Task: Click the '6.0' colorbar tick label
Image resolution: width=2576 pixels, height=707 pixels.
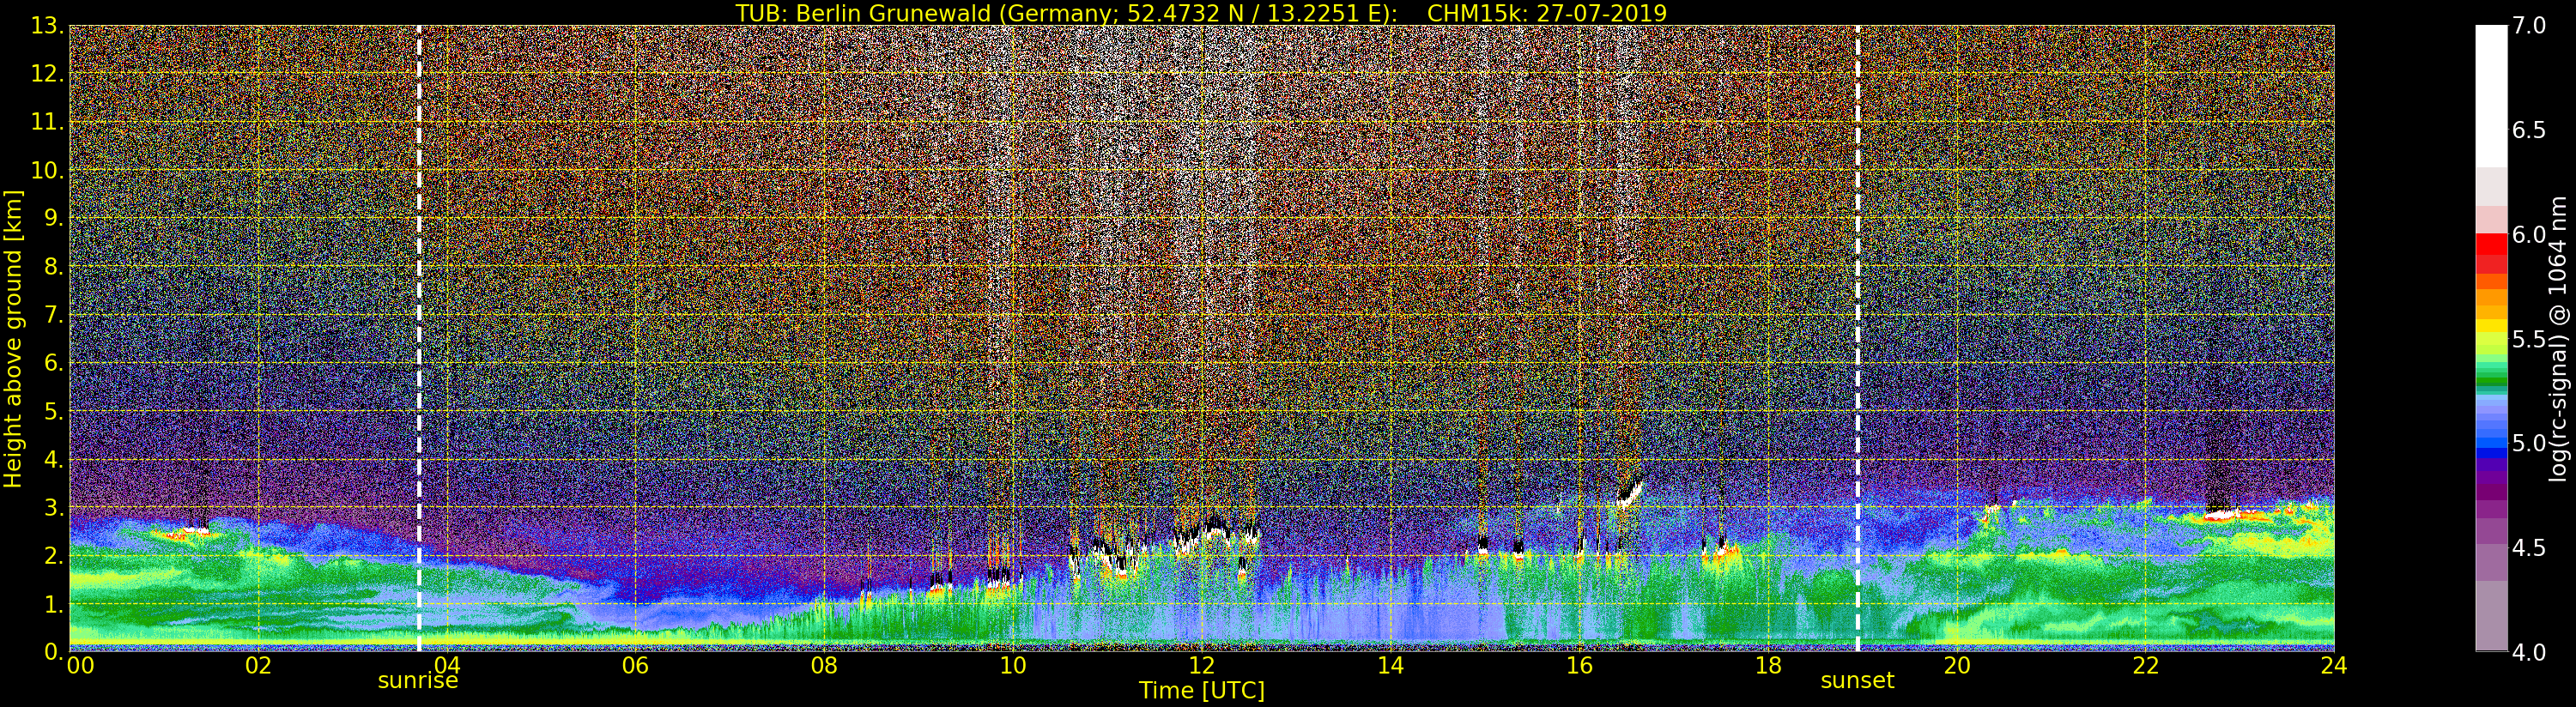Action: 2528,235
